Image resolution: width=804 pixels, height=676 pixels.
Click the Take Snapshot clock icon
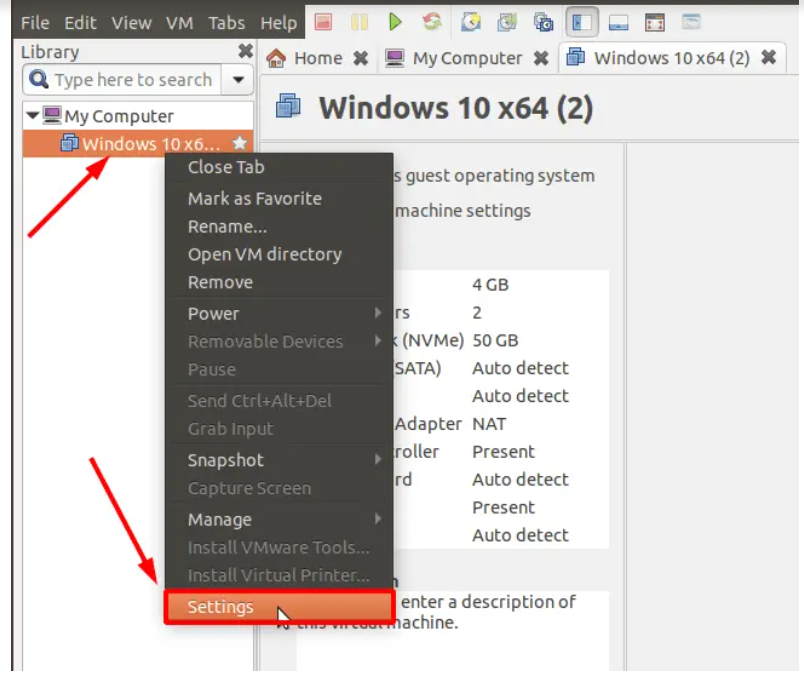(471, 22)
